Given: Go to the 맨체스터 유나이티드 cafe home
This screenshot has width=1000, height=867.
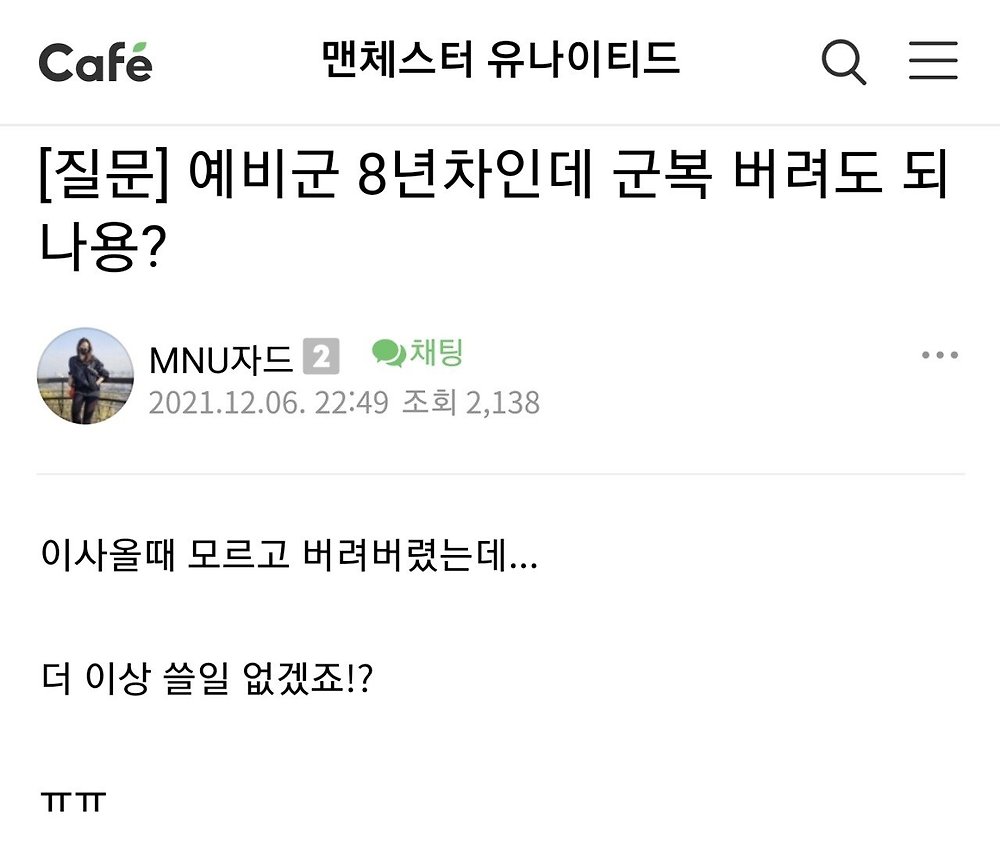Looking at the screenshot, I should tap(500, 60).
